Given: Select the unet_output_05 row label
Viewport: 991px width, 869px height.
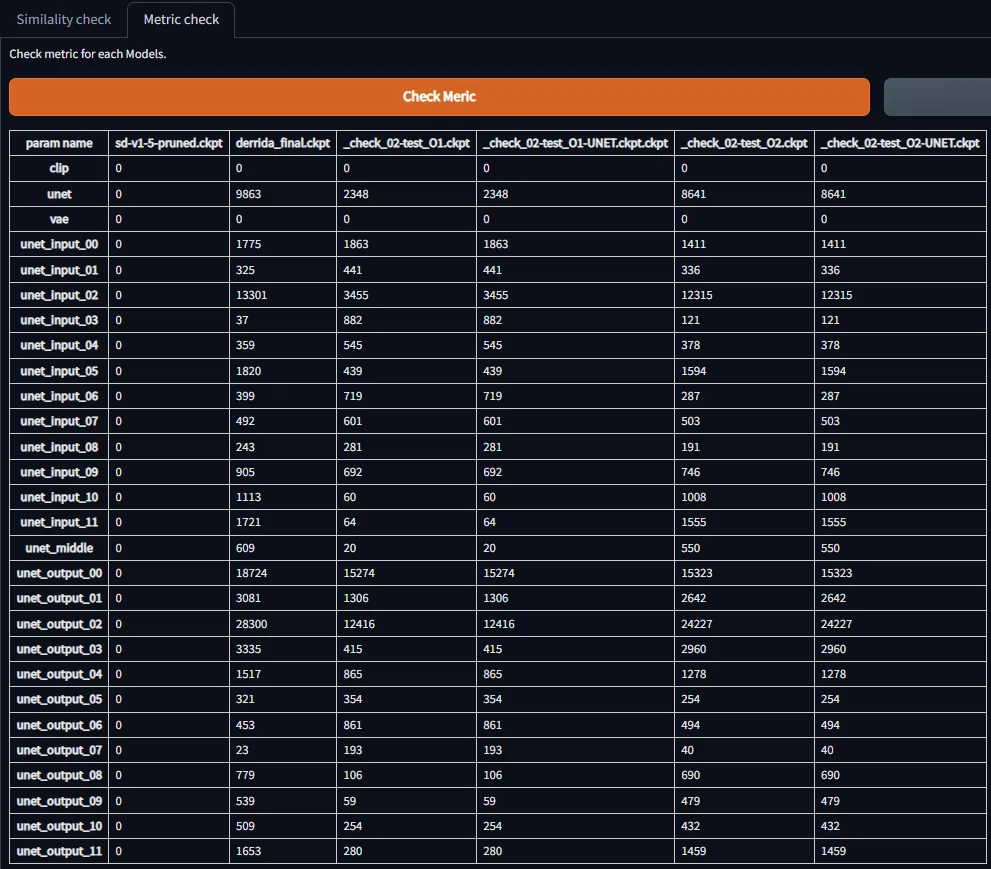Looking at the screenshot, I should pyautogui.click(x=59, y=699).
